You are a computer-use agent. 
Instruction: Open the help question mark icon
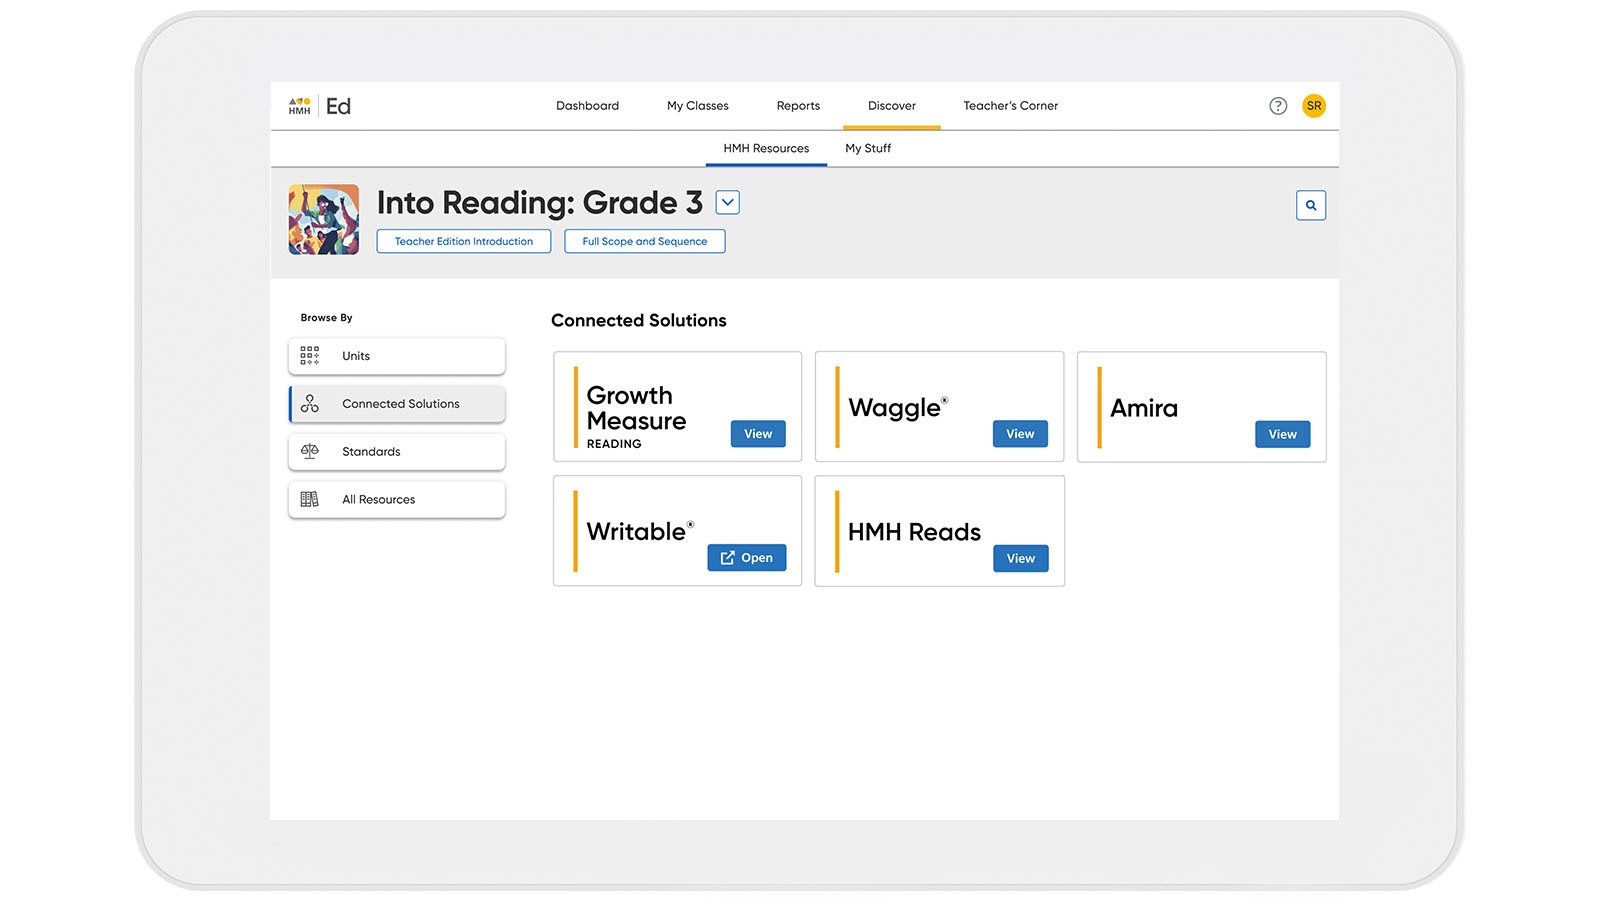1278,106
